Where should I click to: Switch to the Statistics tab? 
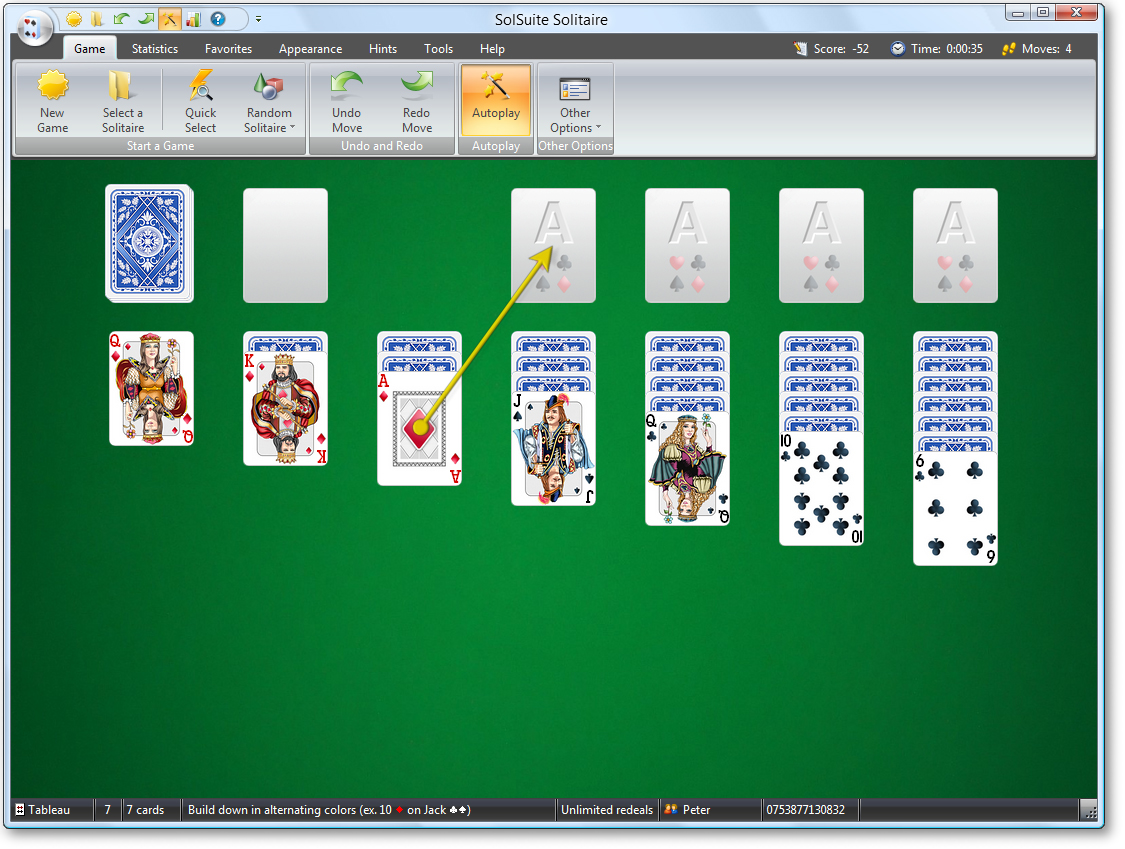coord(155,49)
